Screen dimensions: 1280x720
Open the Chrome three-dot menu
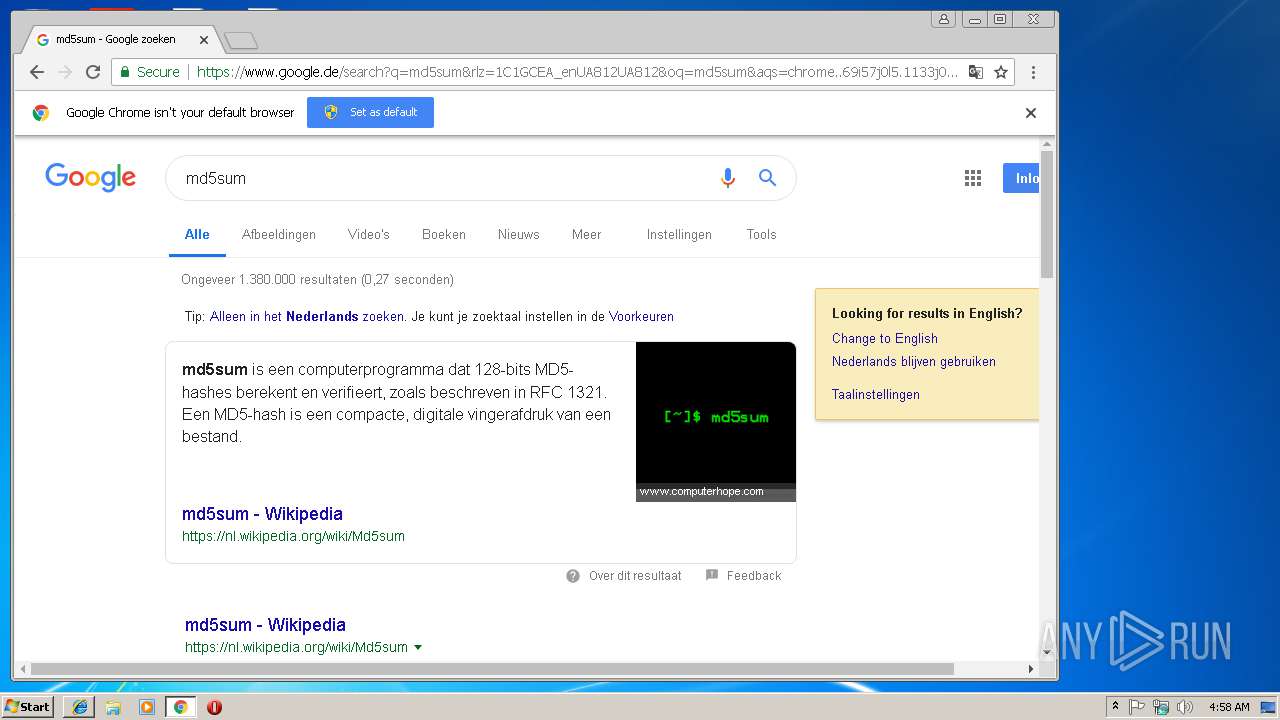click(x=1033, y=72)
